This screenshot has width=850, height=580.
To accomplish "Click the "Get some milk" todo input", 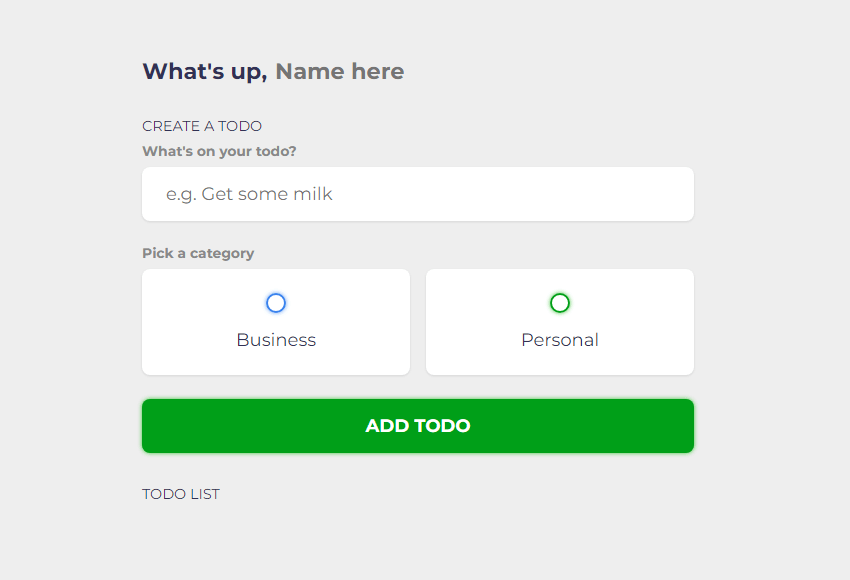I will pos(418,194).
